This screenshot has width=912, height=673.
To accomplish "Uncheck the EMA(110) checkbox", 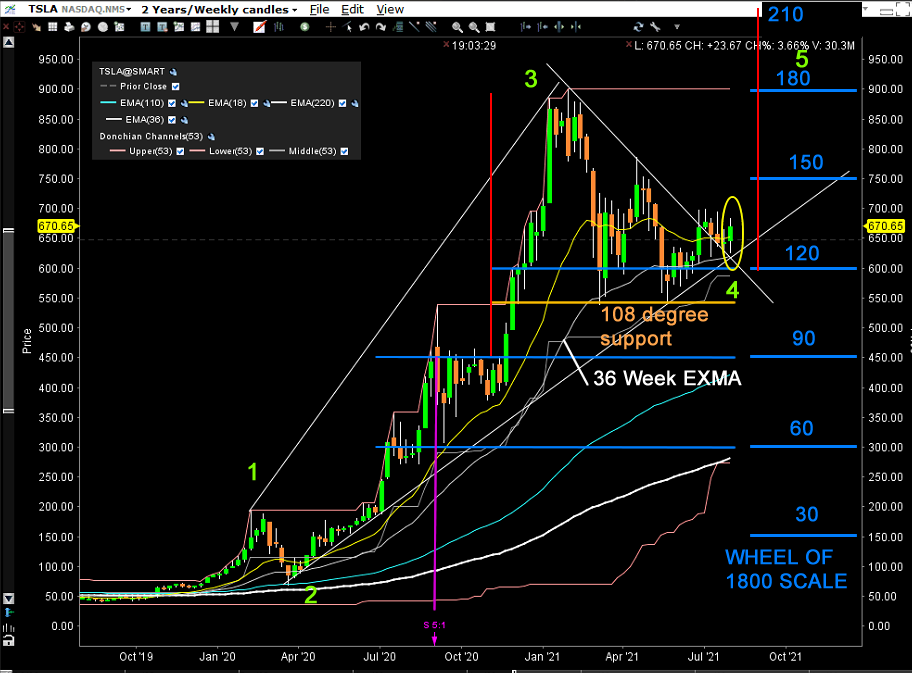I will pyautogui.click(x=172, y=104).
